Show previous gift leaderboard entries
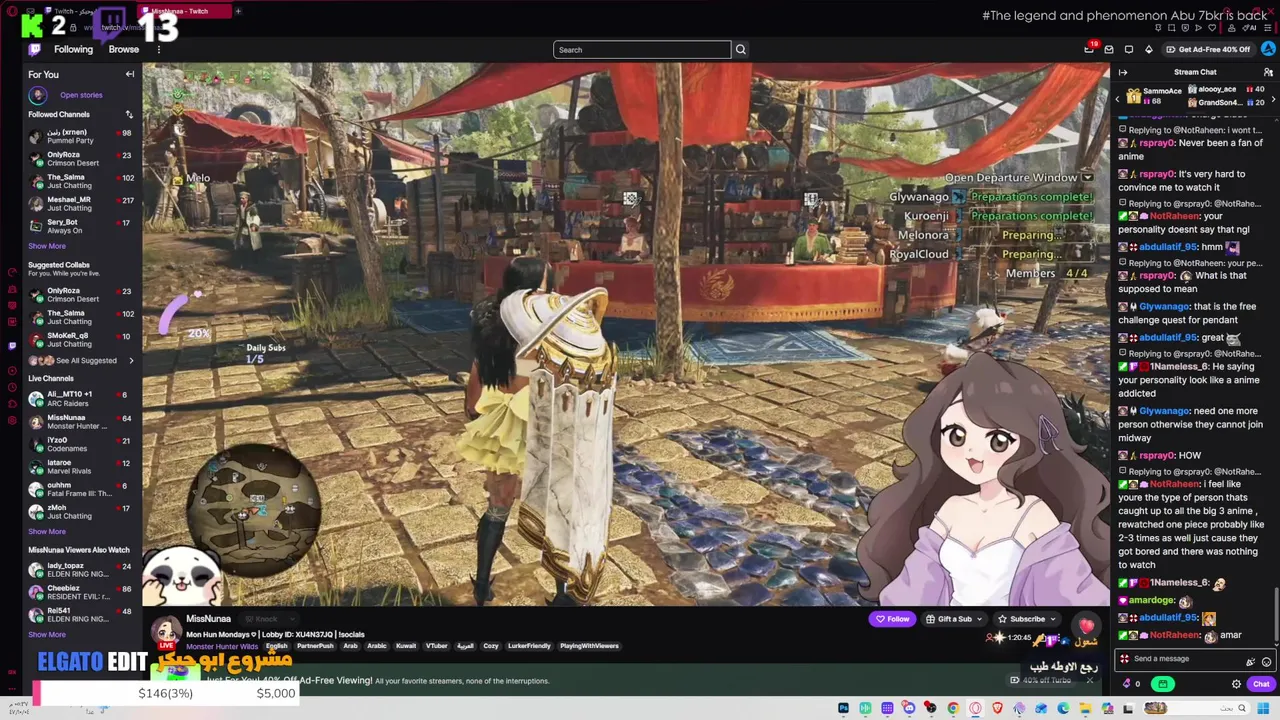The width and height of the screenshot is (1280, 720). 1118,97
